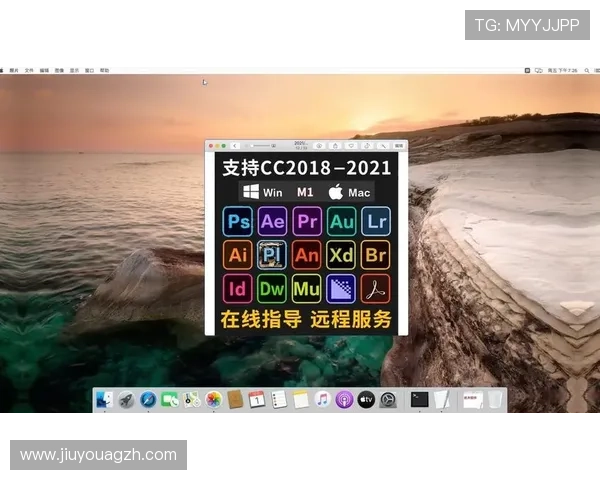
Task: Click the Photos icon in the Dock
Action: click(214, 400)
